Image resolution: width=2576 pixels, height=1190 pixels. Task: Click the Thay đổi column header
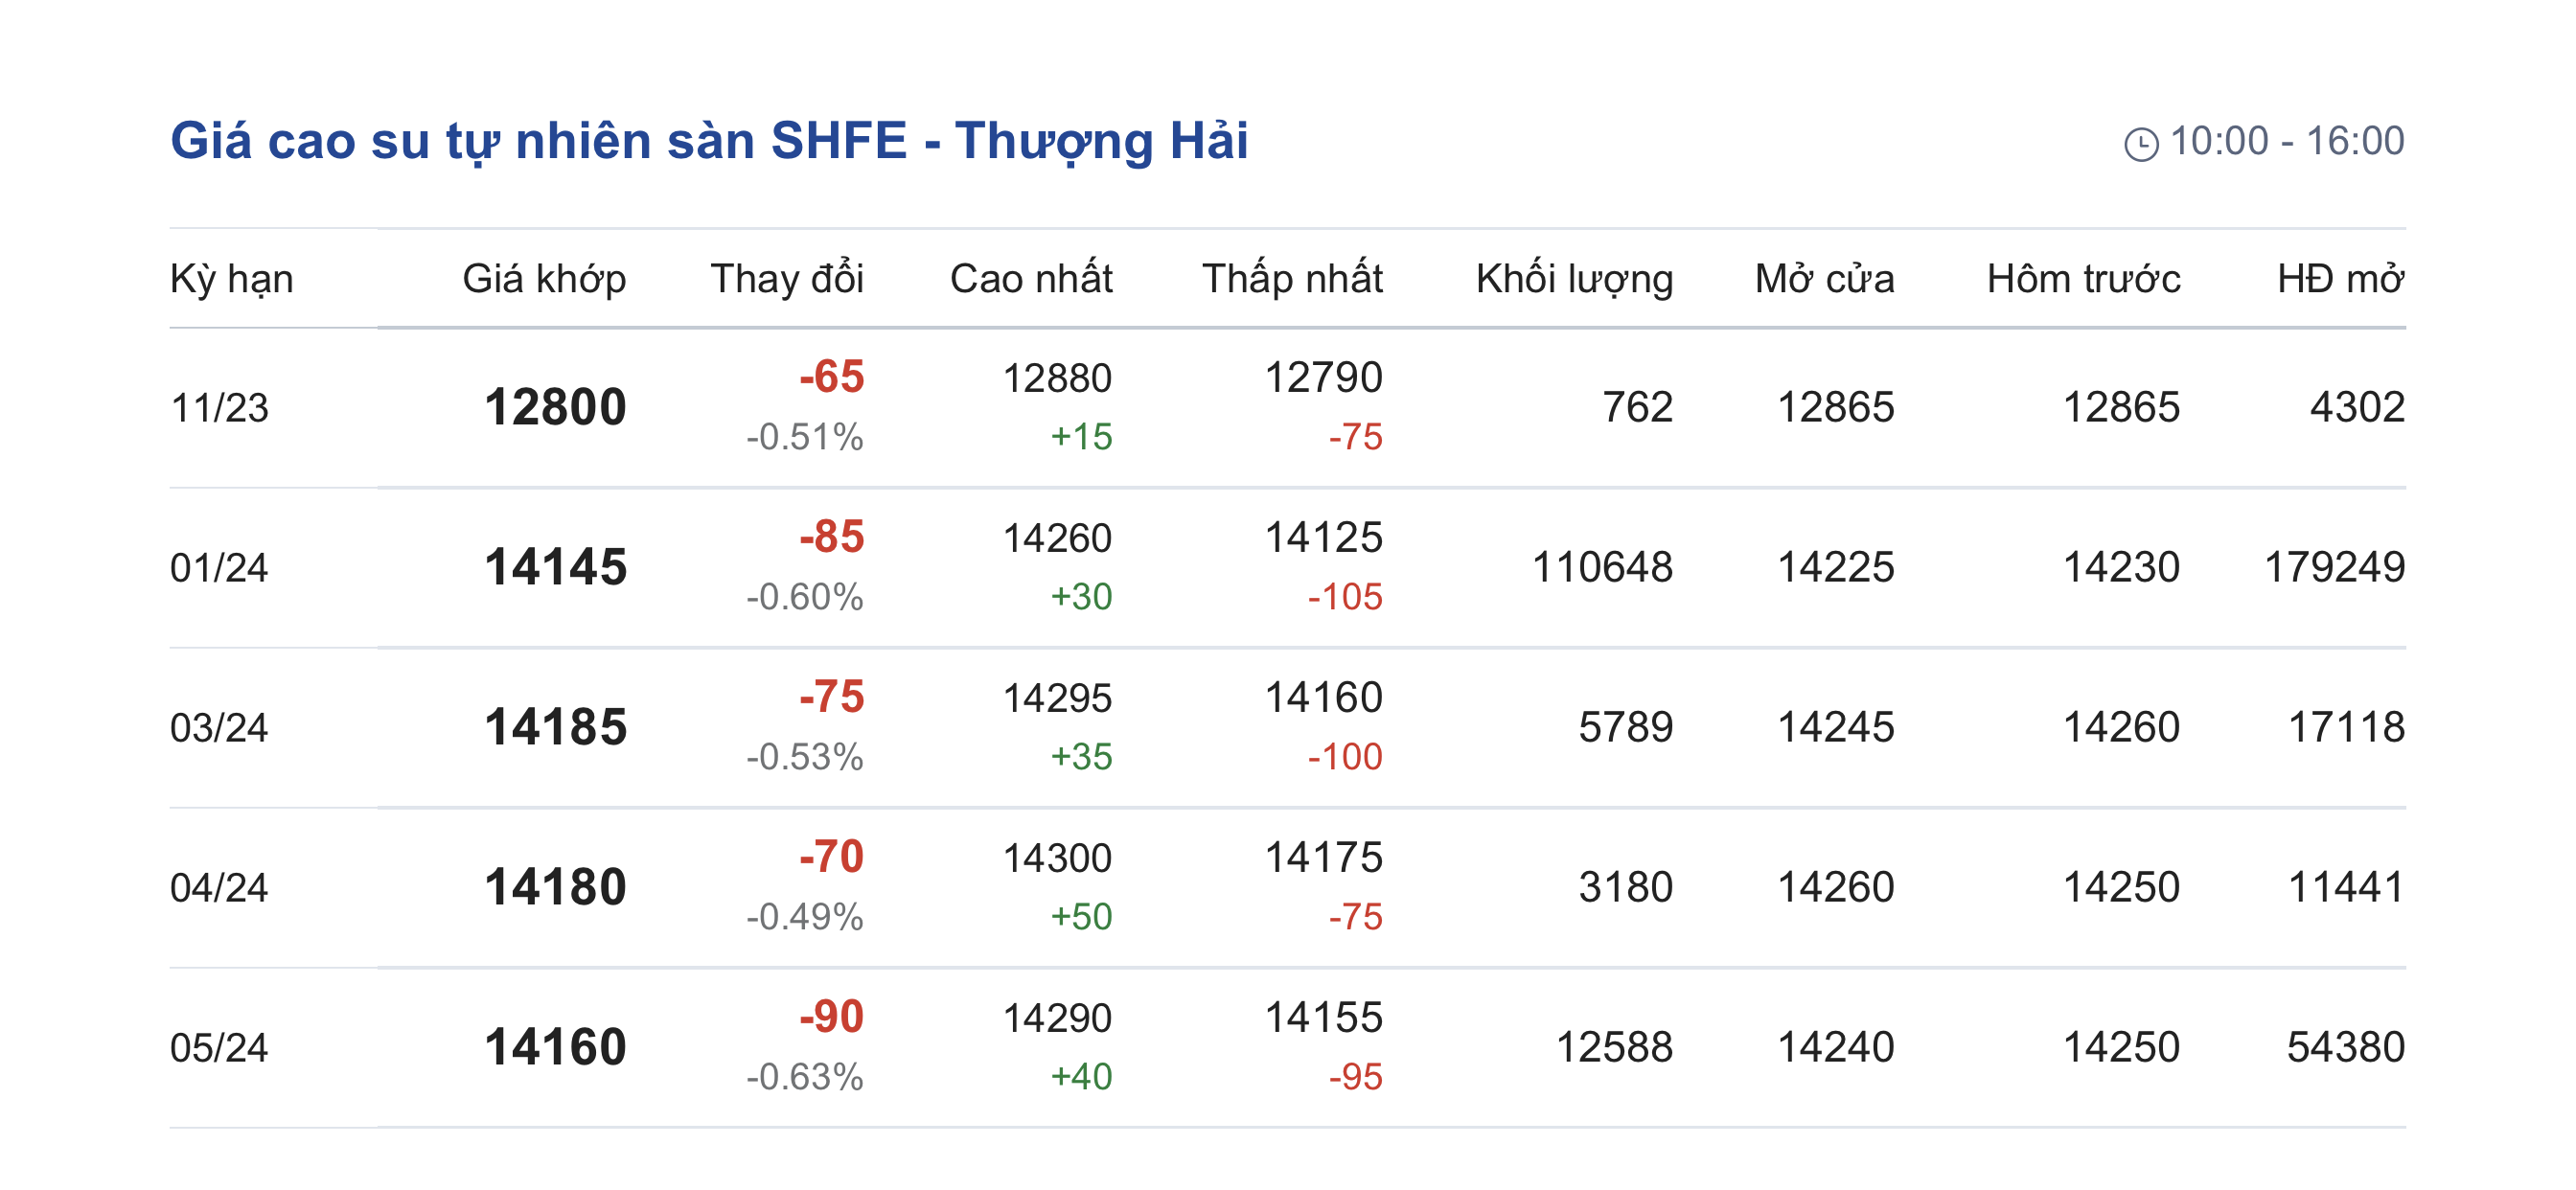coord(787,278)
